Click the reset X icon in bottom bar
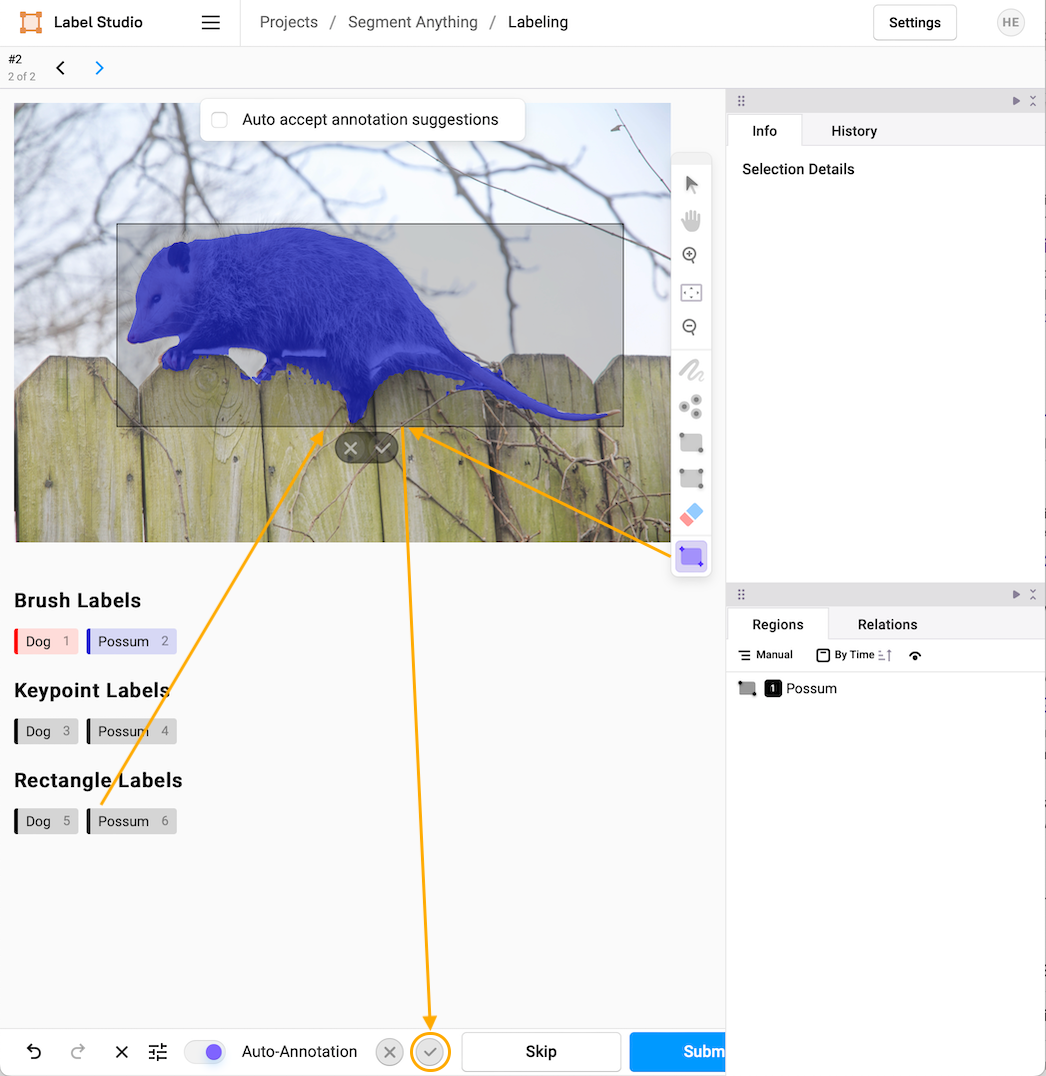1046x1076 pixels. point(121,1052)
